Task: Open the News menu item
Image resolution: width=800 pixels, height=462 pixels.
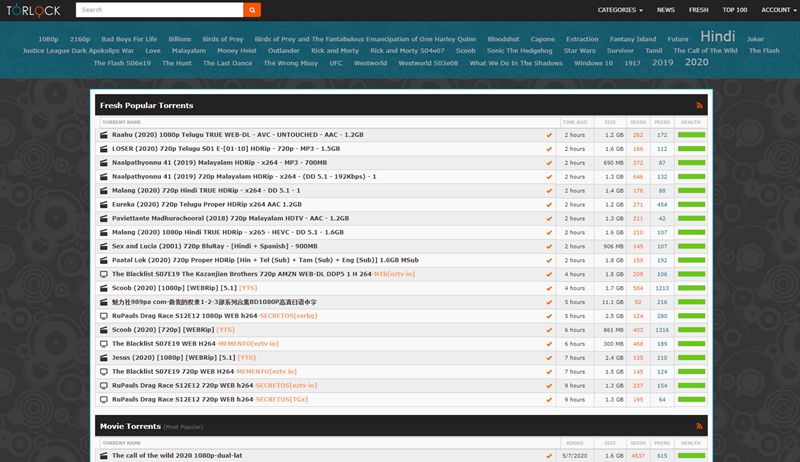Action: pos(666,10)
